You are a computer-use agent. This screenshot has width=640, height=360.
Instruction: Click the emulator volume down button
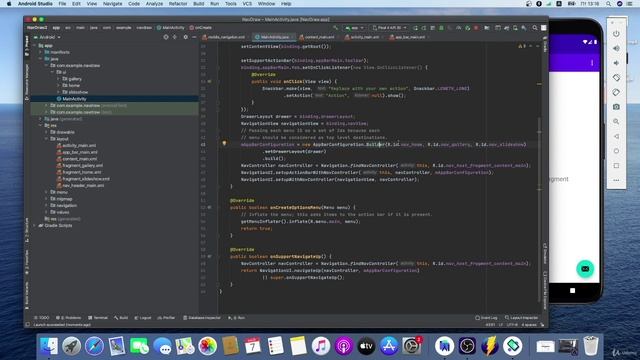point(616,63)
